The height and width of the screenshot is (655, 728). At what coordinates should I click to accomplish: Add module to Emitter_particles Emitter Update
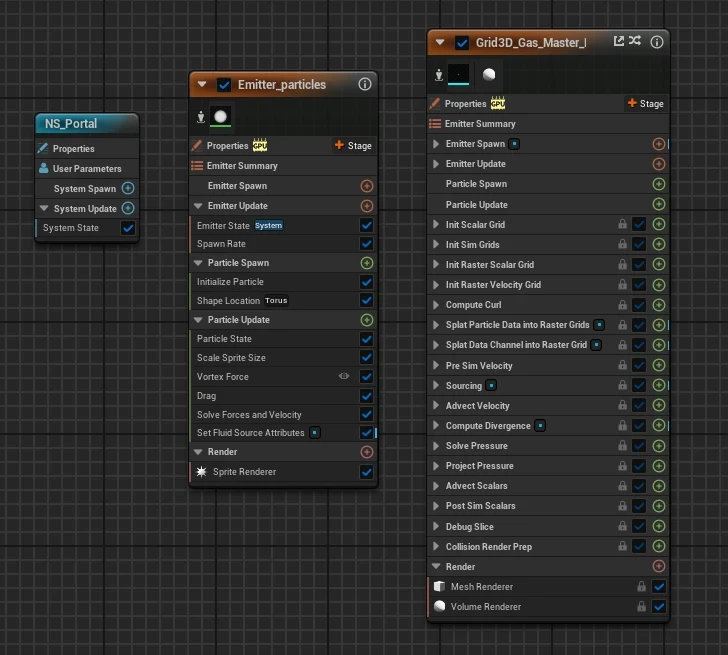tap(367, 206)
